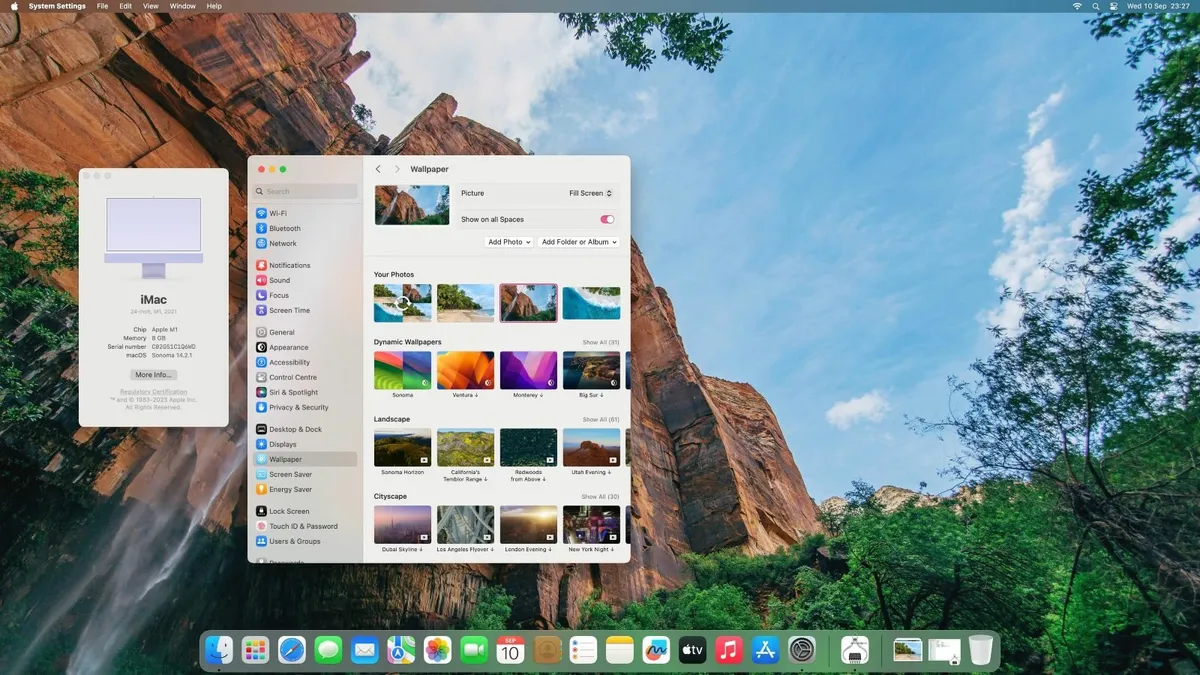The image size is (1200, 675).
Task: Turn off Show on all Spaces
Action: tap(607, 219)
